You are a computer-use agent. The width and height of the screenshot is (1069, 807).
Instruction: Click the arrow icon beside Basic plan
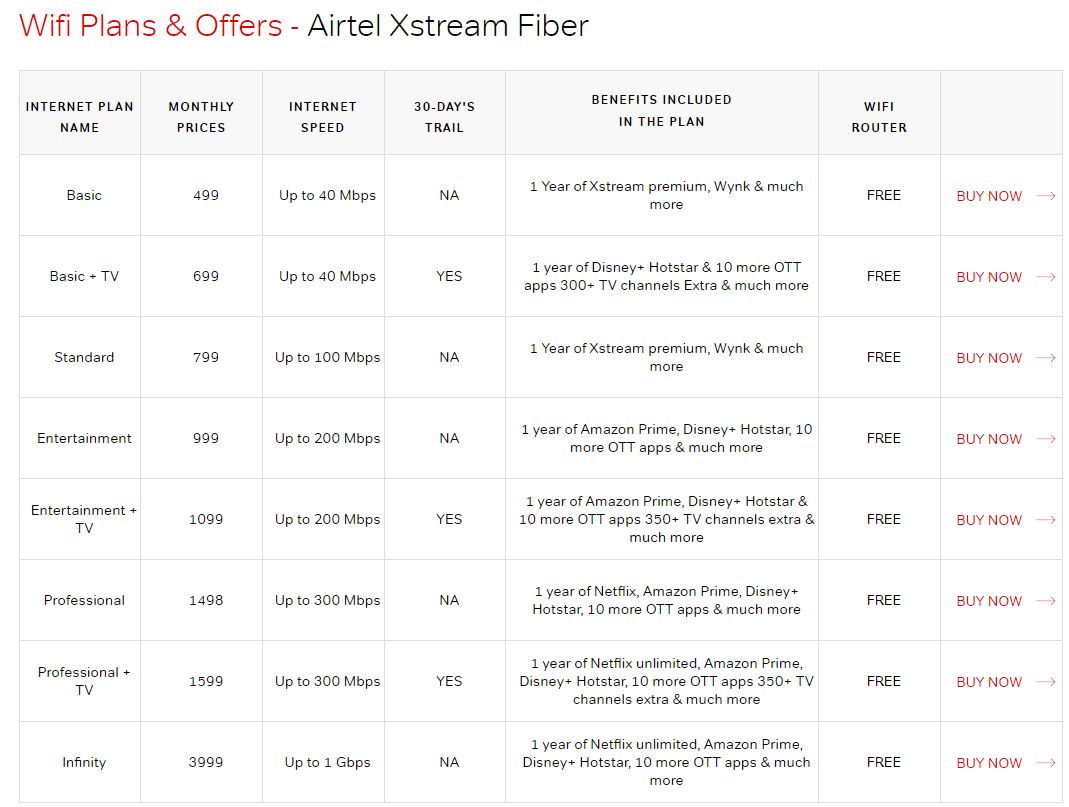pyautogui.click(x=1046, y=196)
